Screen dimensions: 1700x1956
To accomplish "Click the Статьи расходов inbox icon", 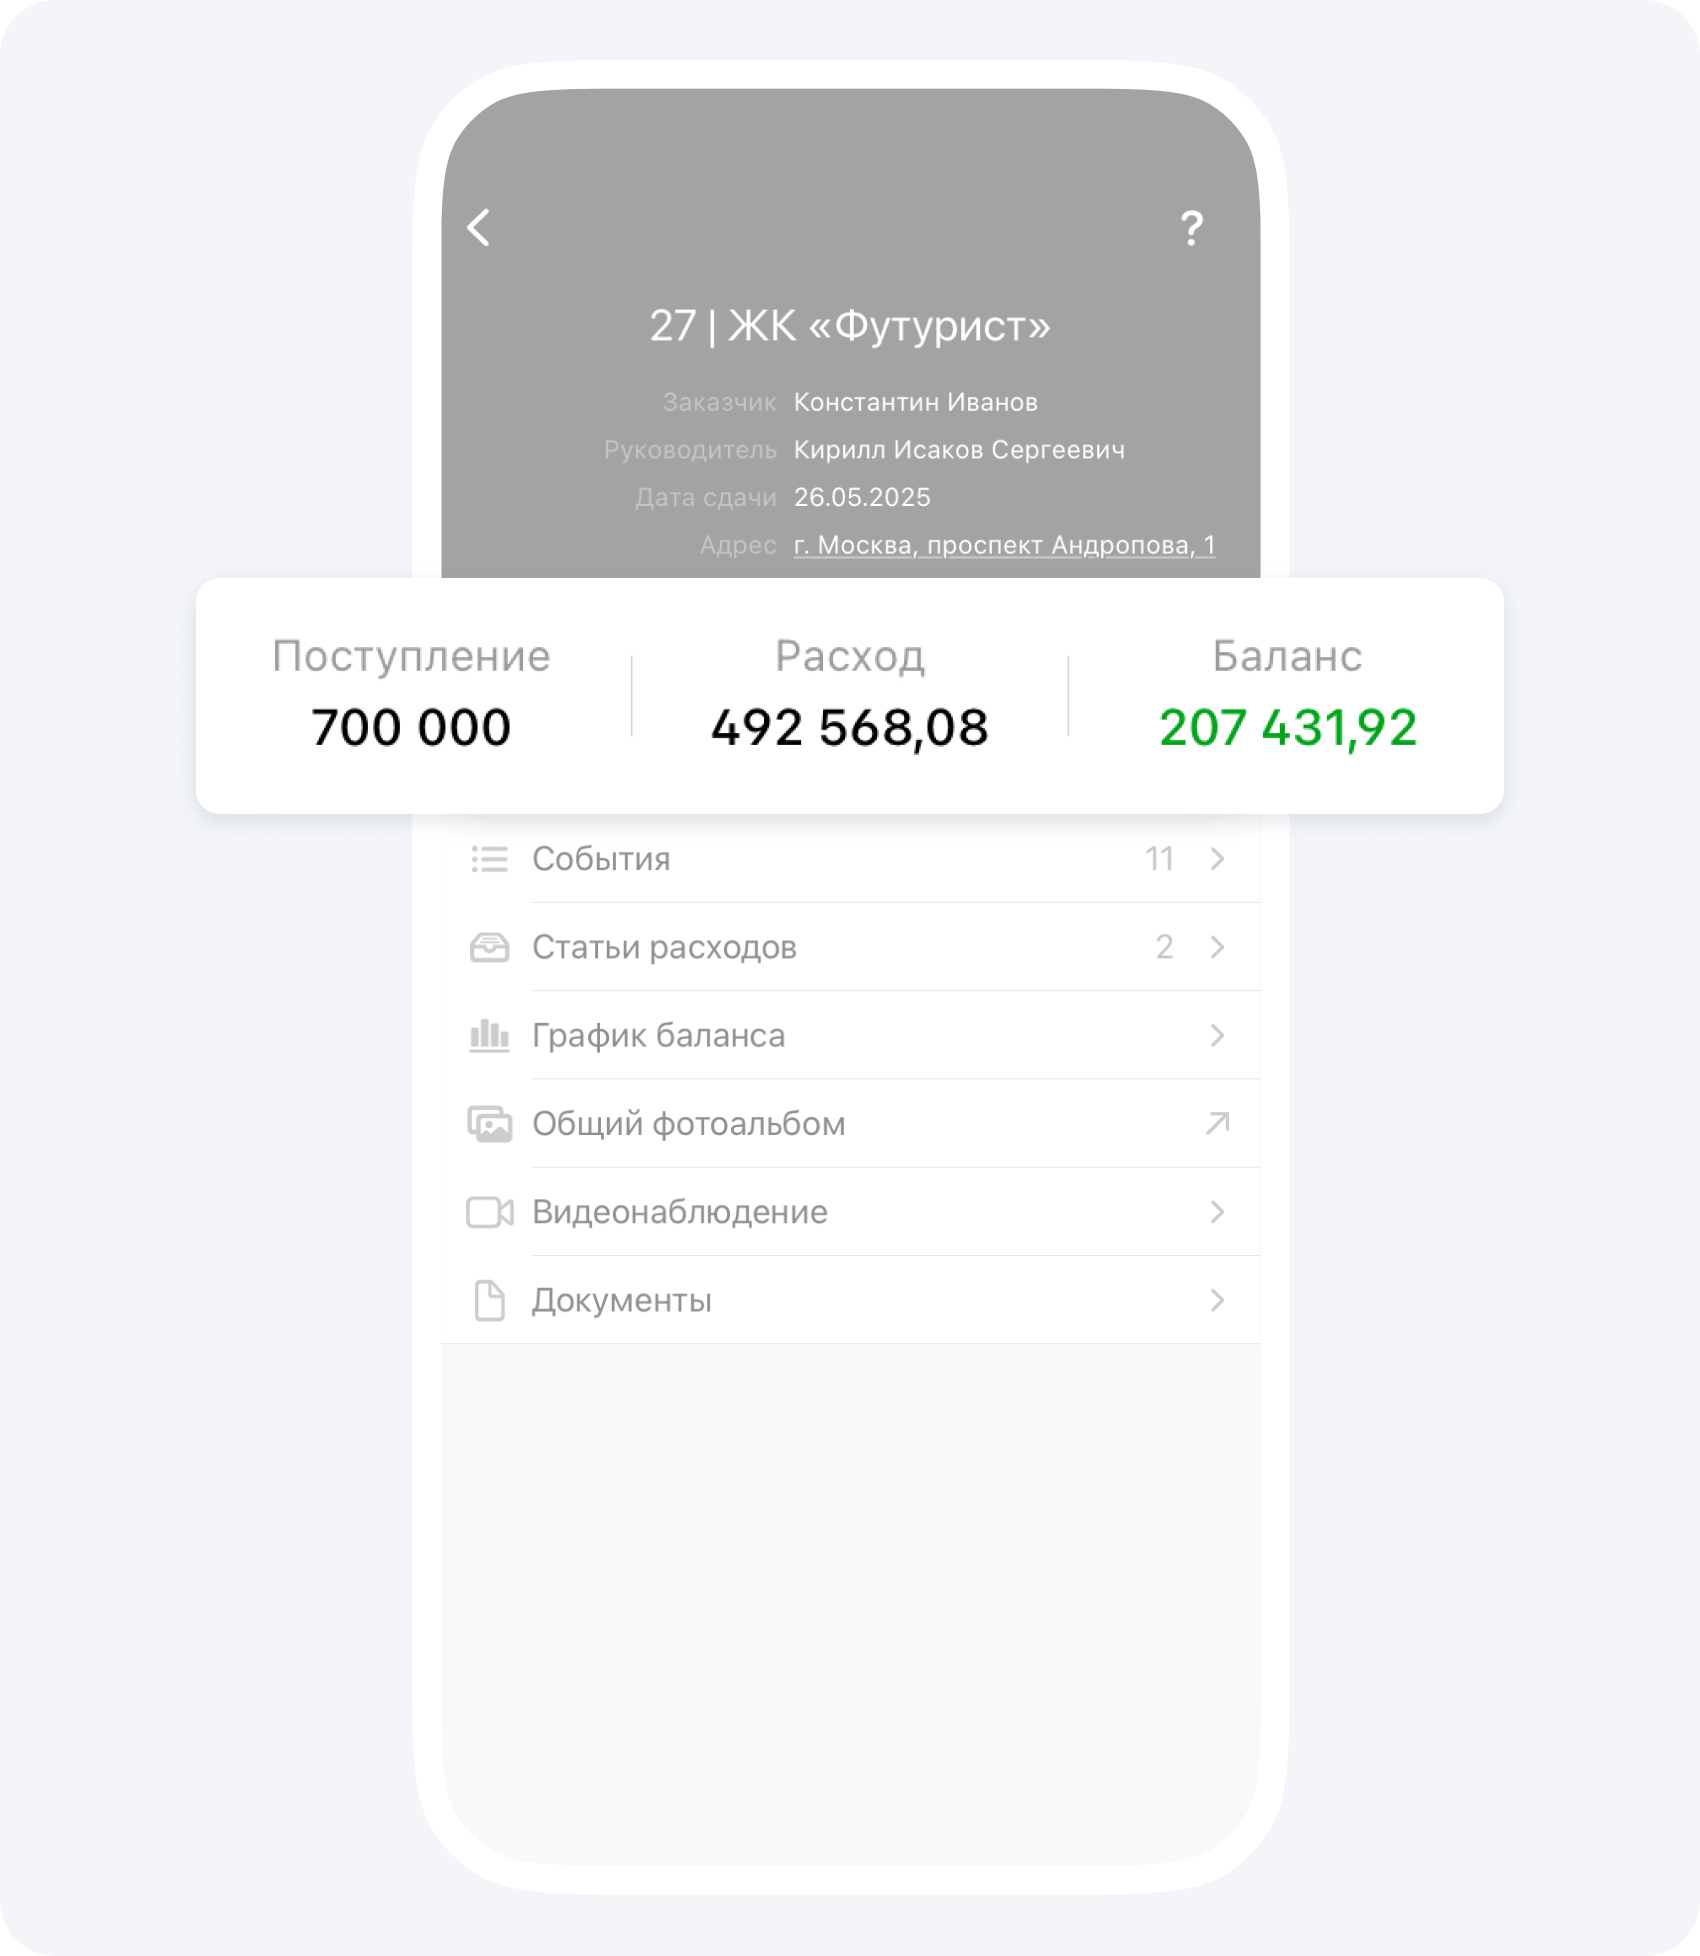I will [x=489, y=947].
